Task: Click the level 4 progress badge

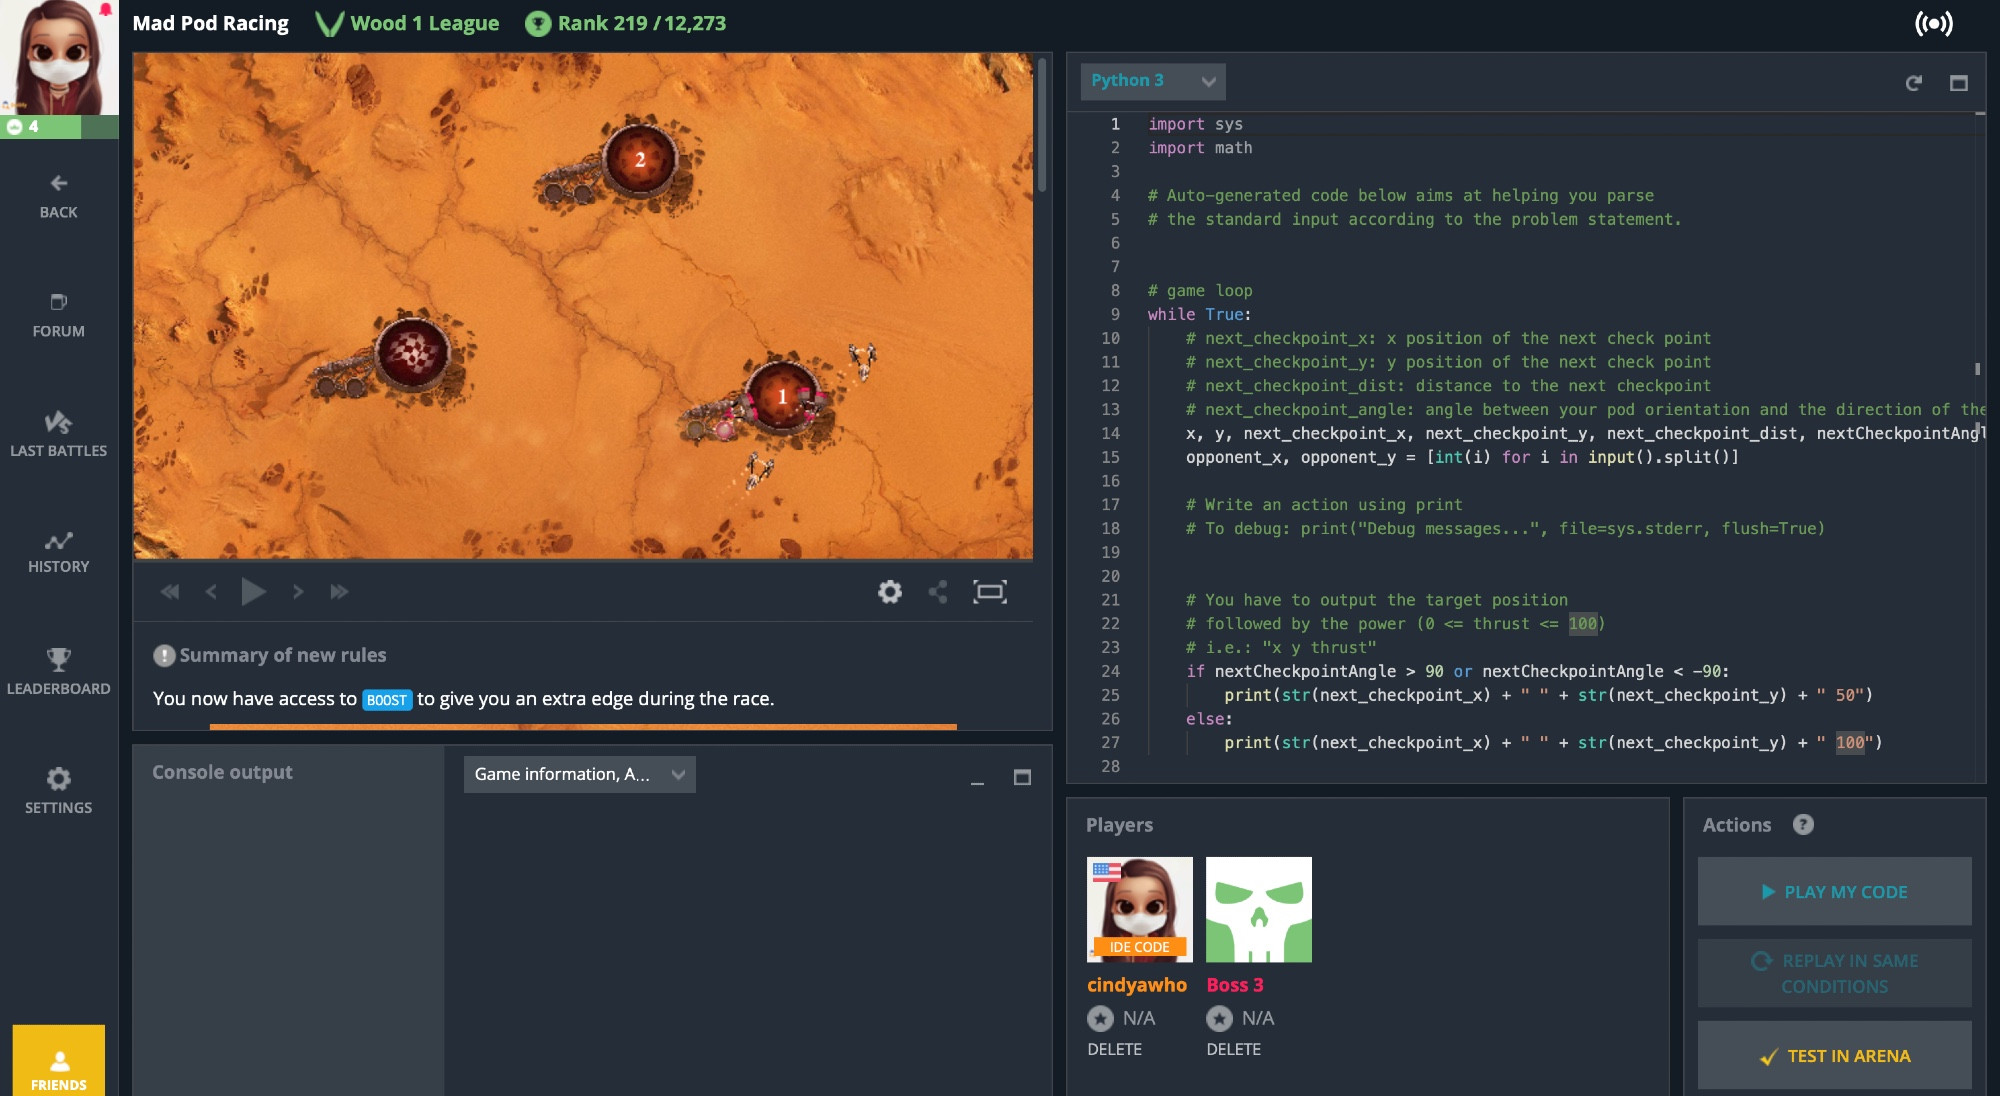Action: click(x=58, y=127)
